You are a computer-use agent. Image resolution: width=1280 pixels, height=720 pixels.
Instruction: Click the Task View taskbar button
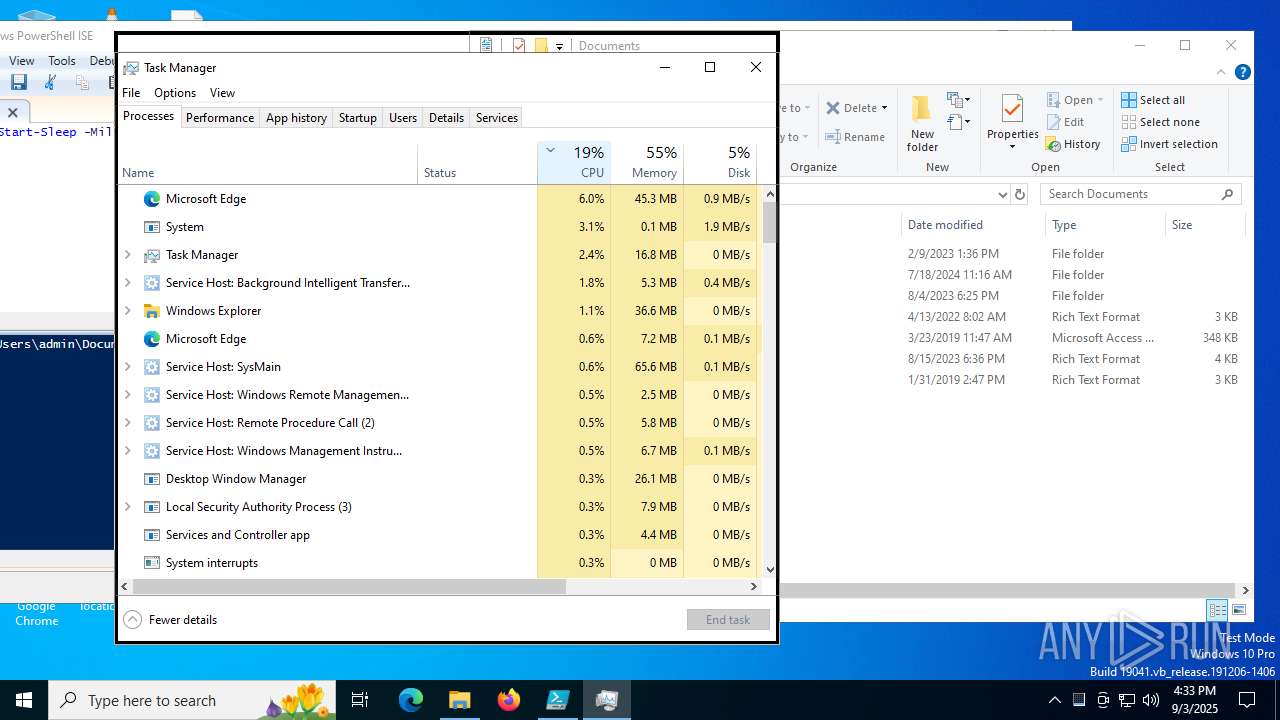pos(360,700)
